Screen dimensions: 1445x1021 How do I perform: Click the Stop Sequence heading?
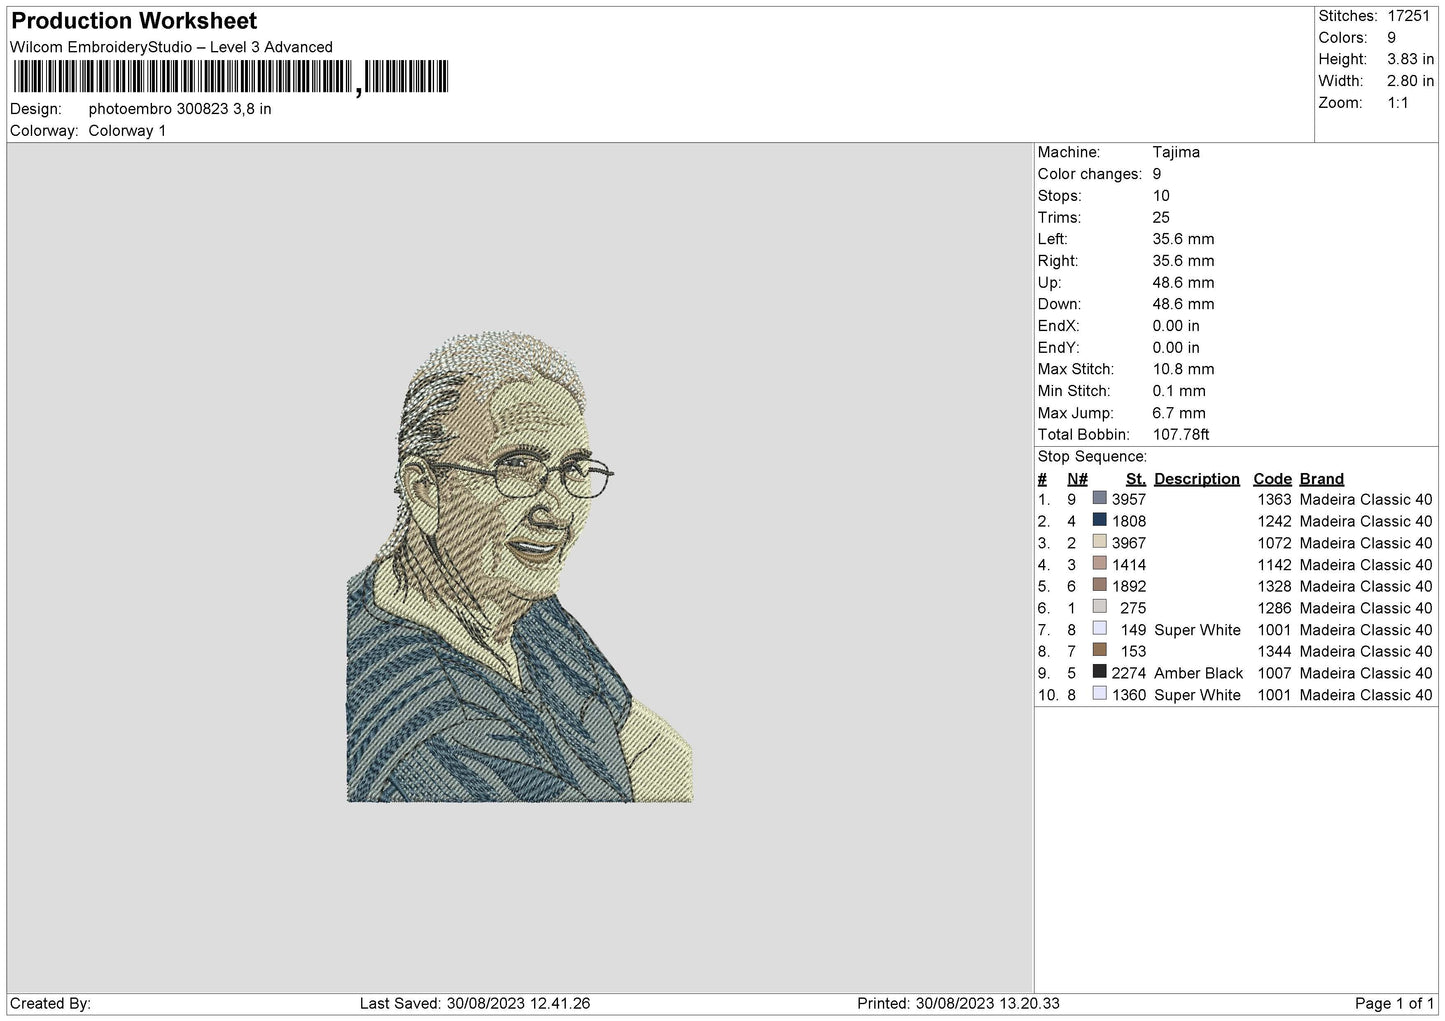click(x=1092, y=457)
